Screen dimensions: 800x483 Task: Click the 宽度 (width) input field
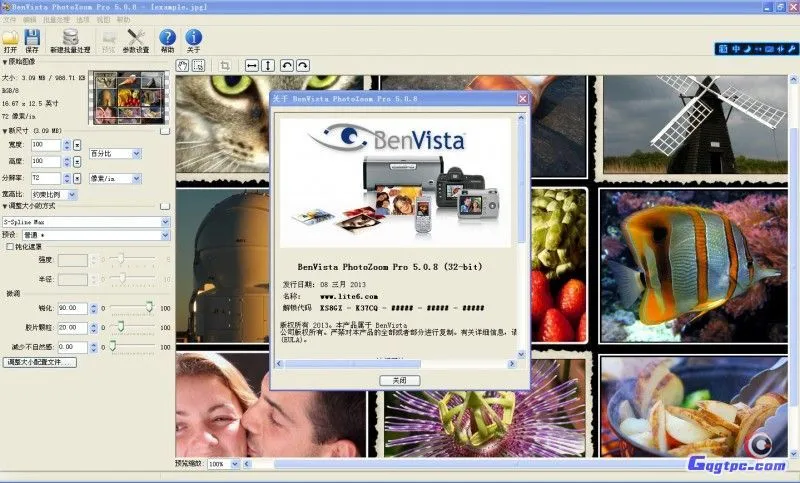pos(45,145)
